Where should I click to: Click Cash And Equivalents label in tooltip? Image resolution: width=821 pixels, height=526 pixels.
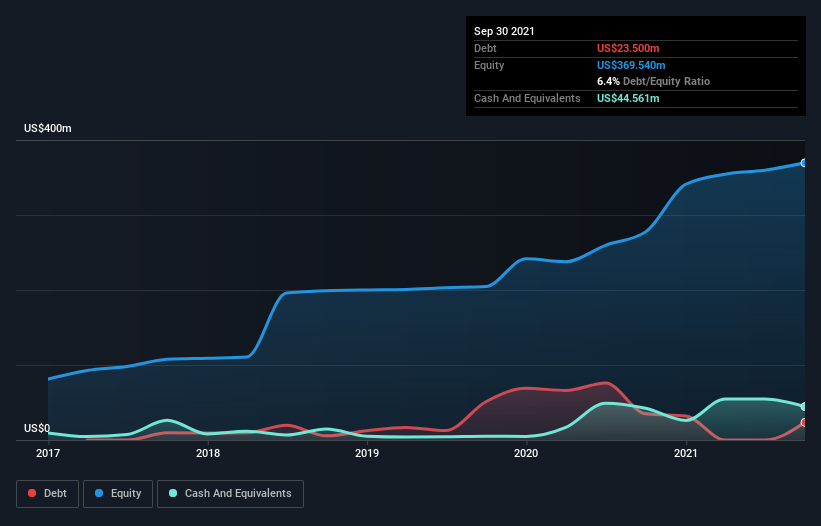(527, 98)
